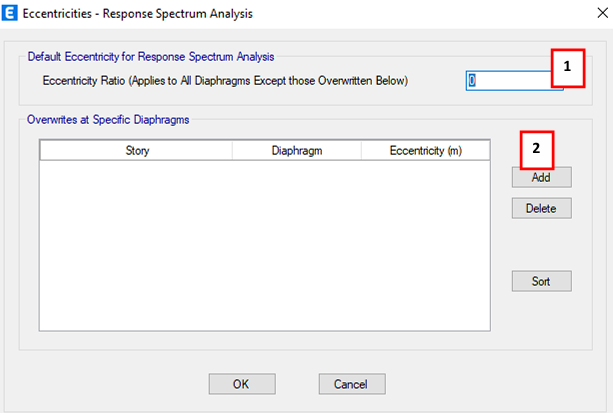This screenshot has width=613, height=413.
Task: Confirm the dialog with OK
Action: pyautogui.click(x=241, y=384)
